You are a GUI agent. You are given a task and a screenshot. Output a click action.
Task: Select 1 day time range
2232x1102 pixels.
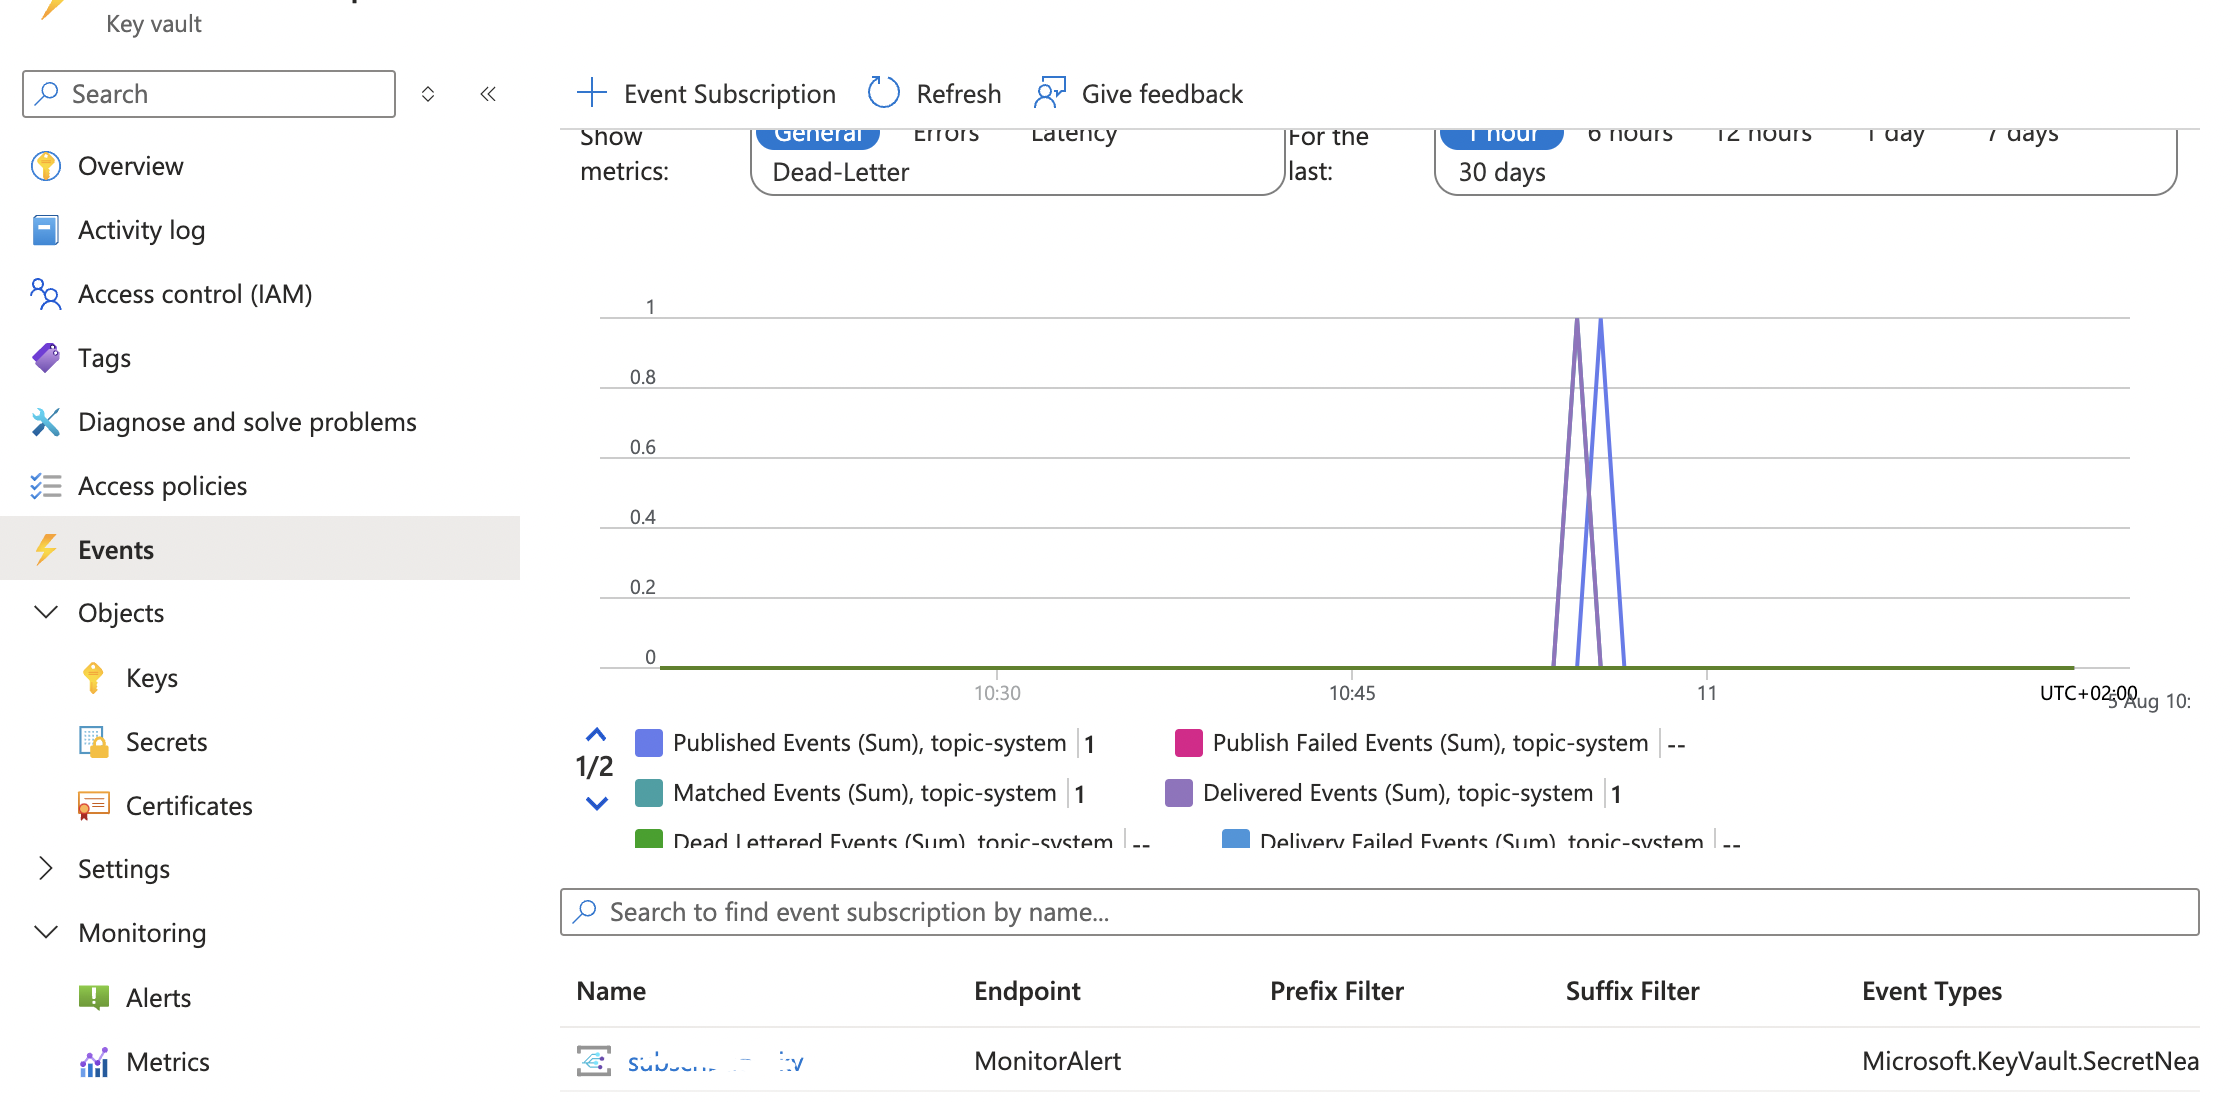point(1895,135)
